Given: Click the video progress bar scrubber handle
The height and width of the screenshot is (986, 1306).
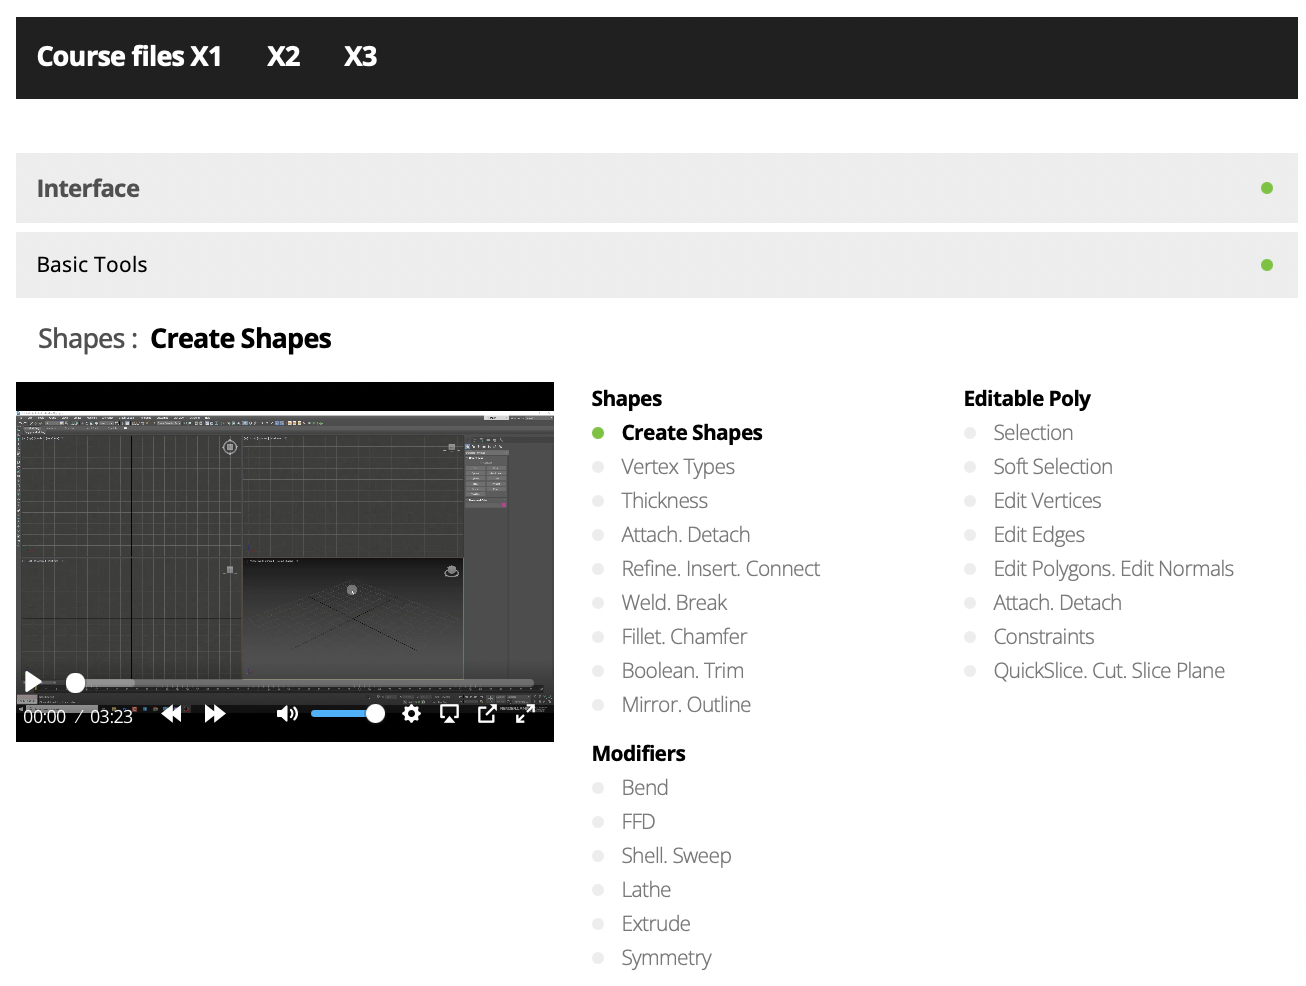Looking at the screenshot, I should tap(75, 682).
